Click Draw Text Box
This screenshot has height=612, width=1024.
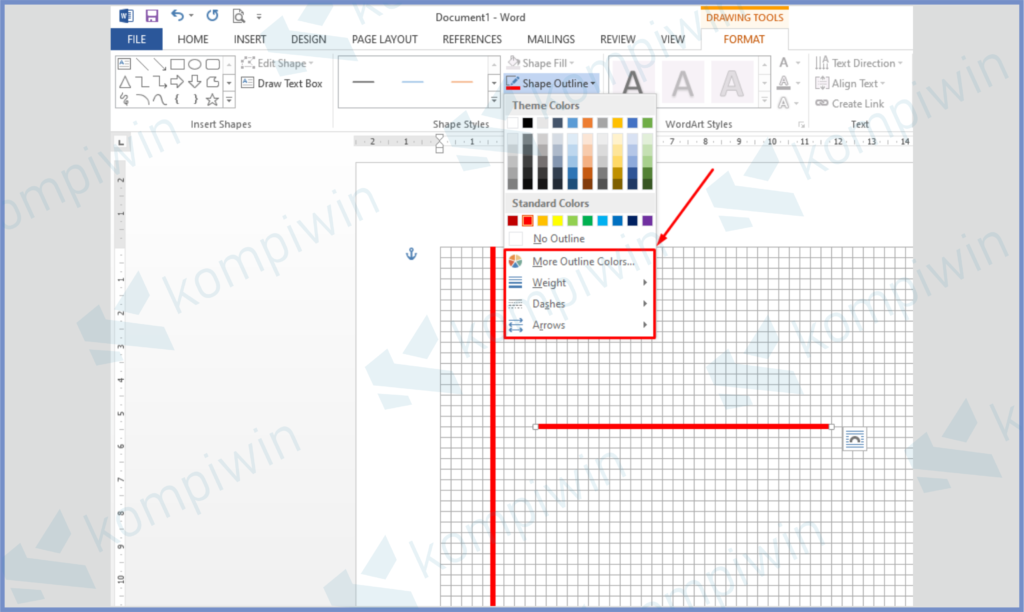click(283, 83)
